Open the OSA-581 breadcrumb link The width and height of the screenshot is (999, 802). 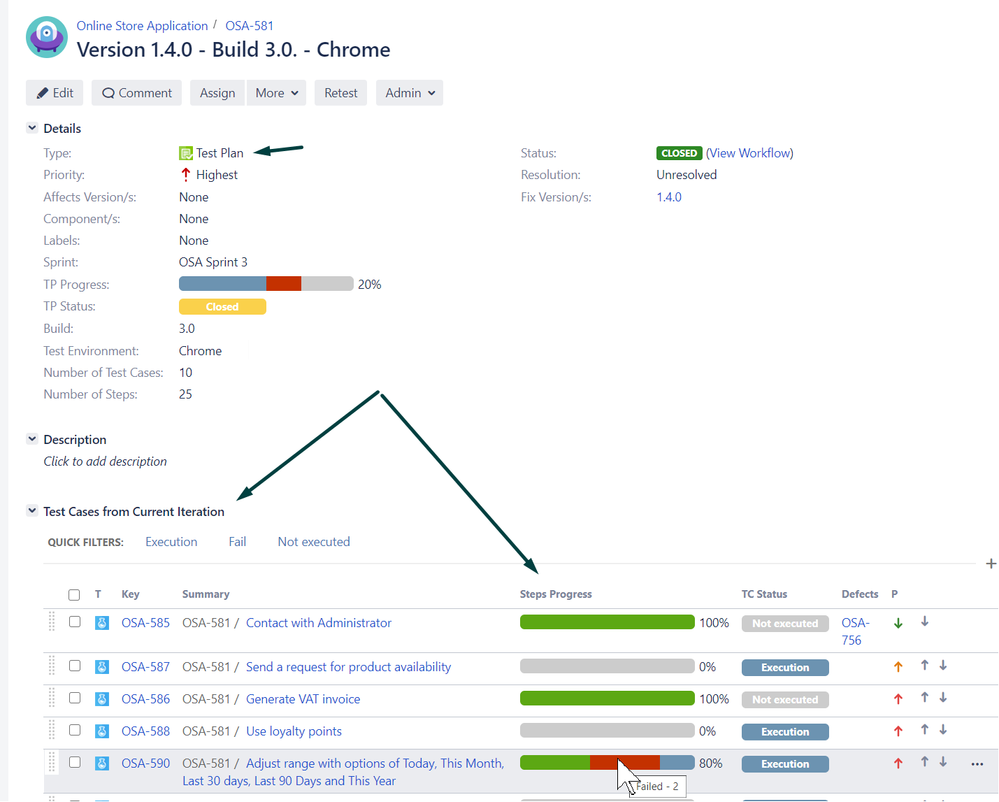click(249, 25)
